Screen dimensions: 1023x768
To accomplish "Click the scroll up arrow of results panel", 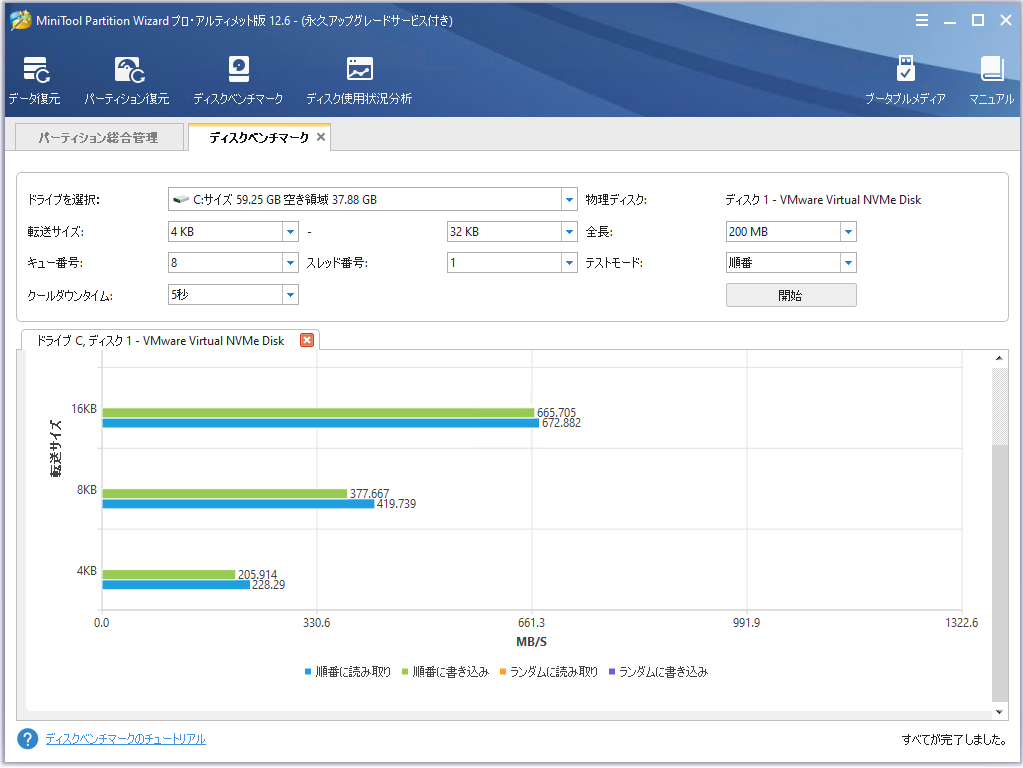I will 999,358.
